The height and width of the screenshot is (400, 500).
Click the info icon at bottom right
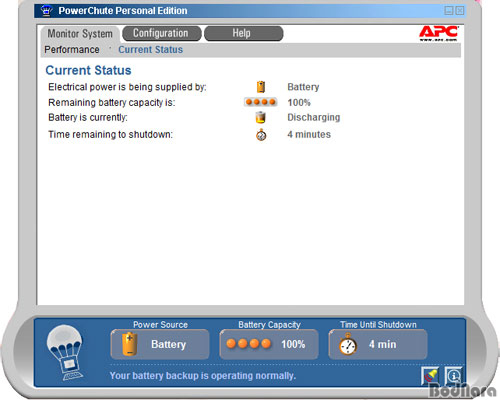[453, 376]
